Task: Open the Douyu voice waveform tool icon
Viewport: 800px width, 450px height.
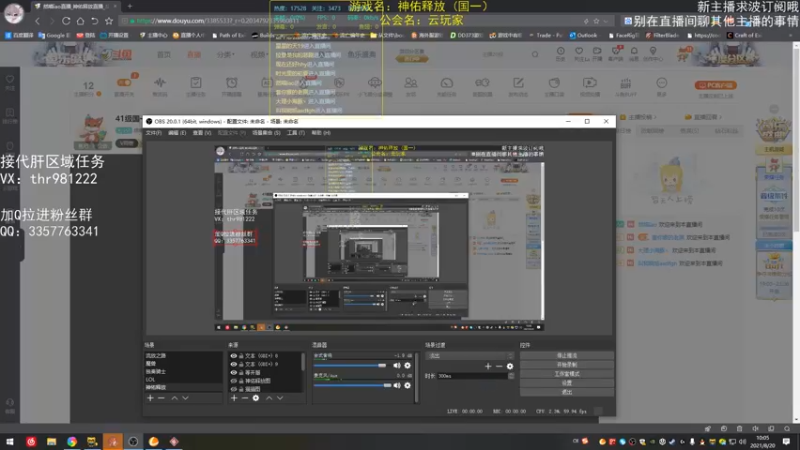Action: (x=160, y=83)
